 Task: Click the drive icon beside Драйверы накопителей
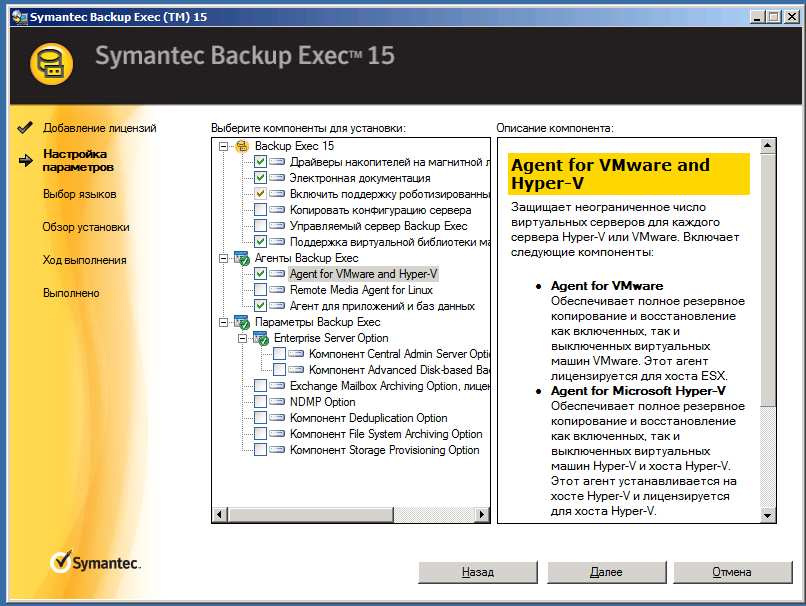coord(277,162)
